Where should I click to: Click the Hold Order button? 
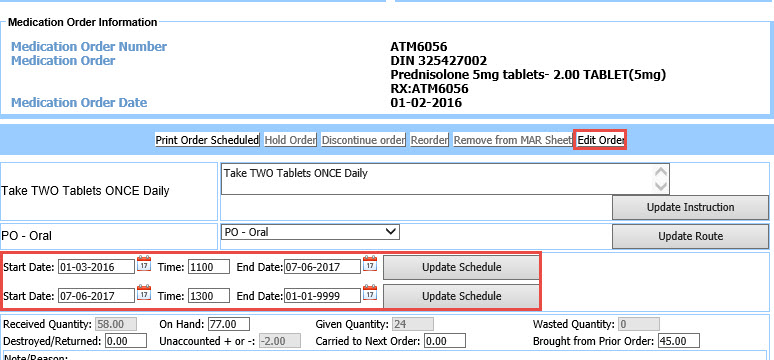point(290,140)
